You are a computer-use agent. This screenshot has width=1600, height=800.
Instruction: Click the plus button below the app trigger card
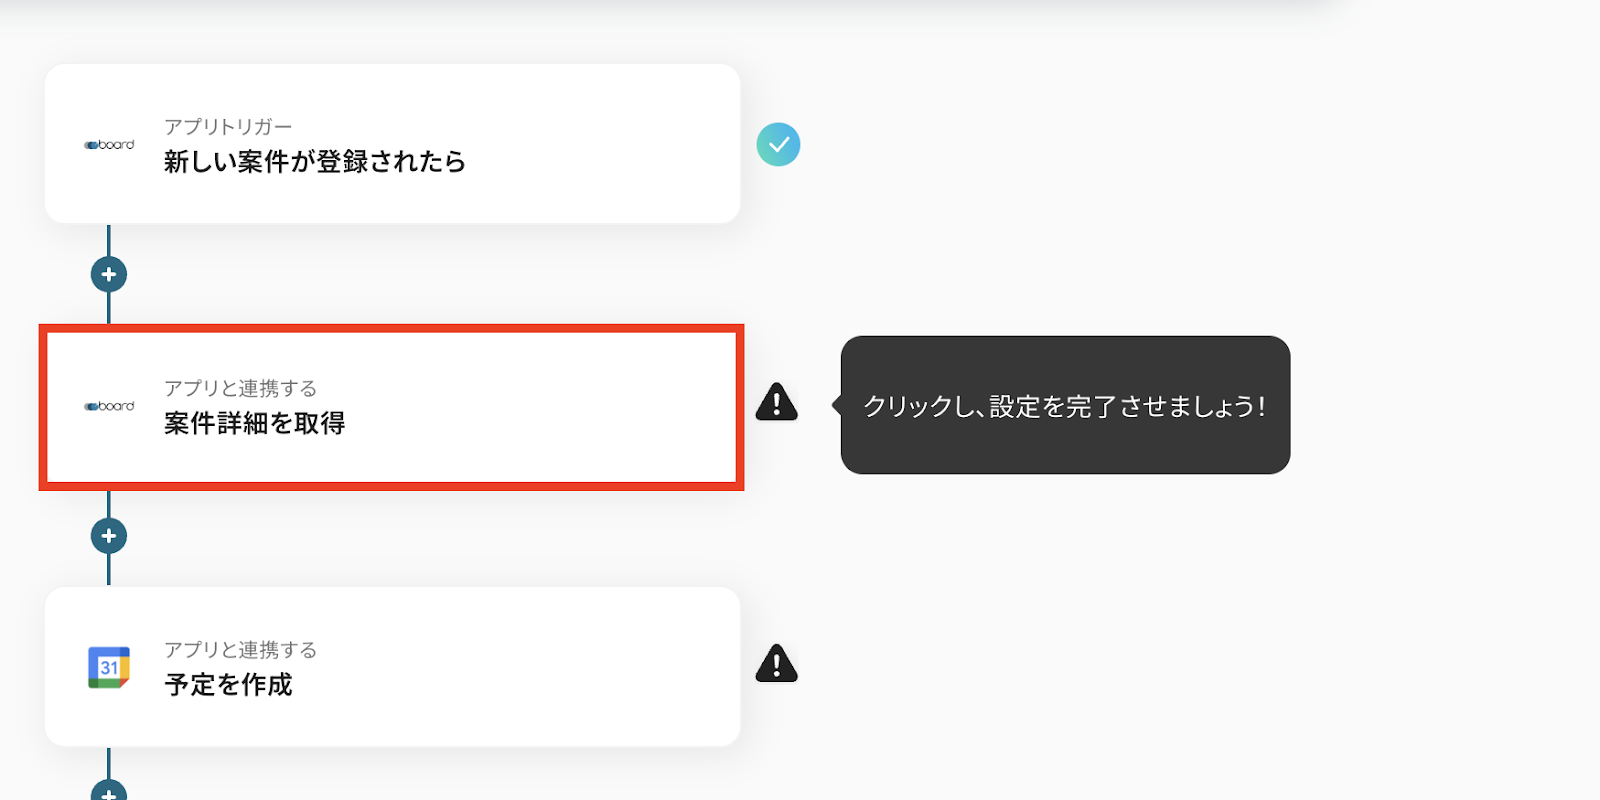pyautogui.click(x=109, y=274)
